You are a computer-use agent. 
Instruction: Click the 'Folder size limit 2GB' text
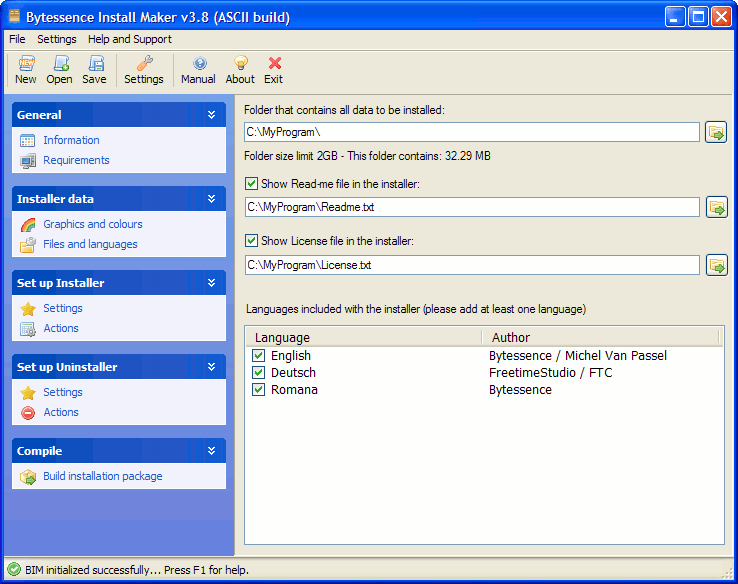tap(291, 156)
